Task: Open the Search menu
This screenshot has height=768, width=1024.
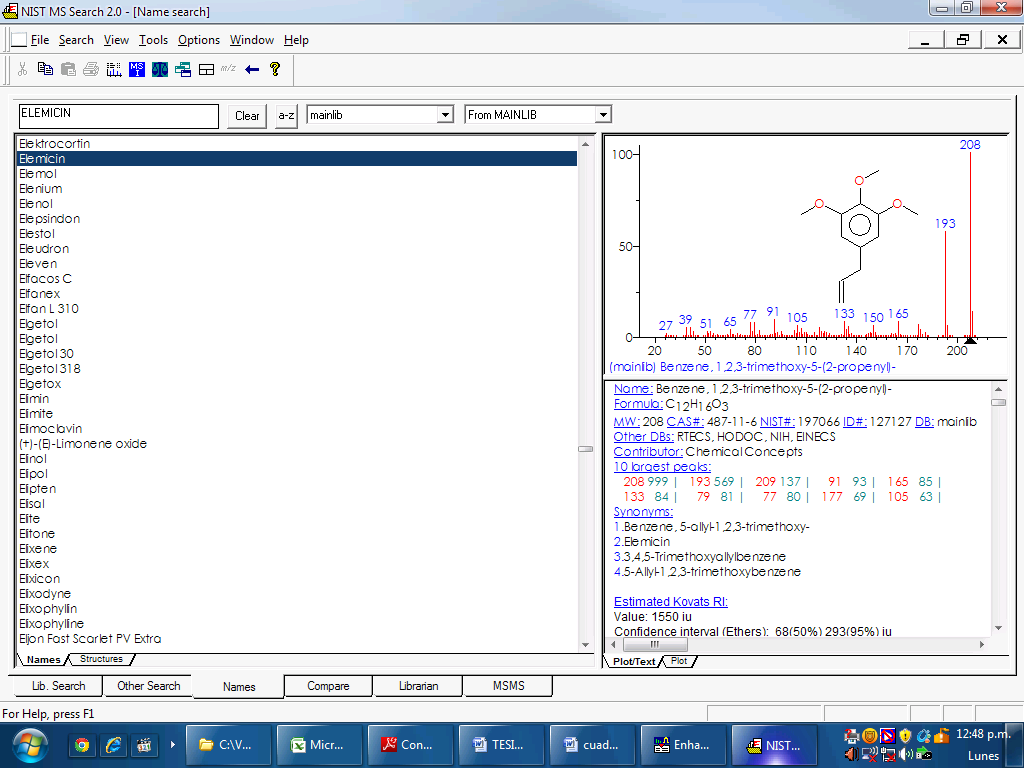Action: 76,40
